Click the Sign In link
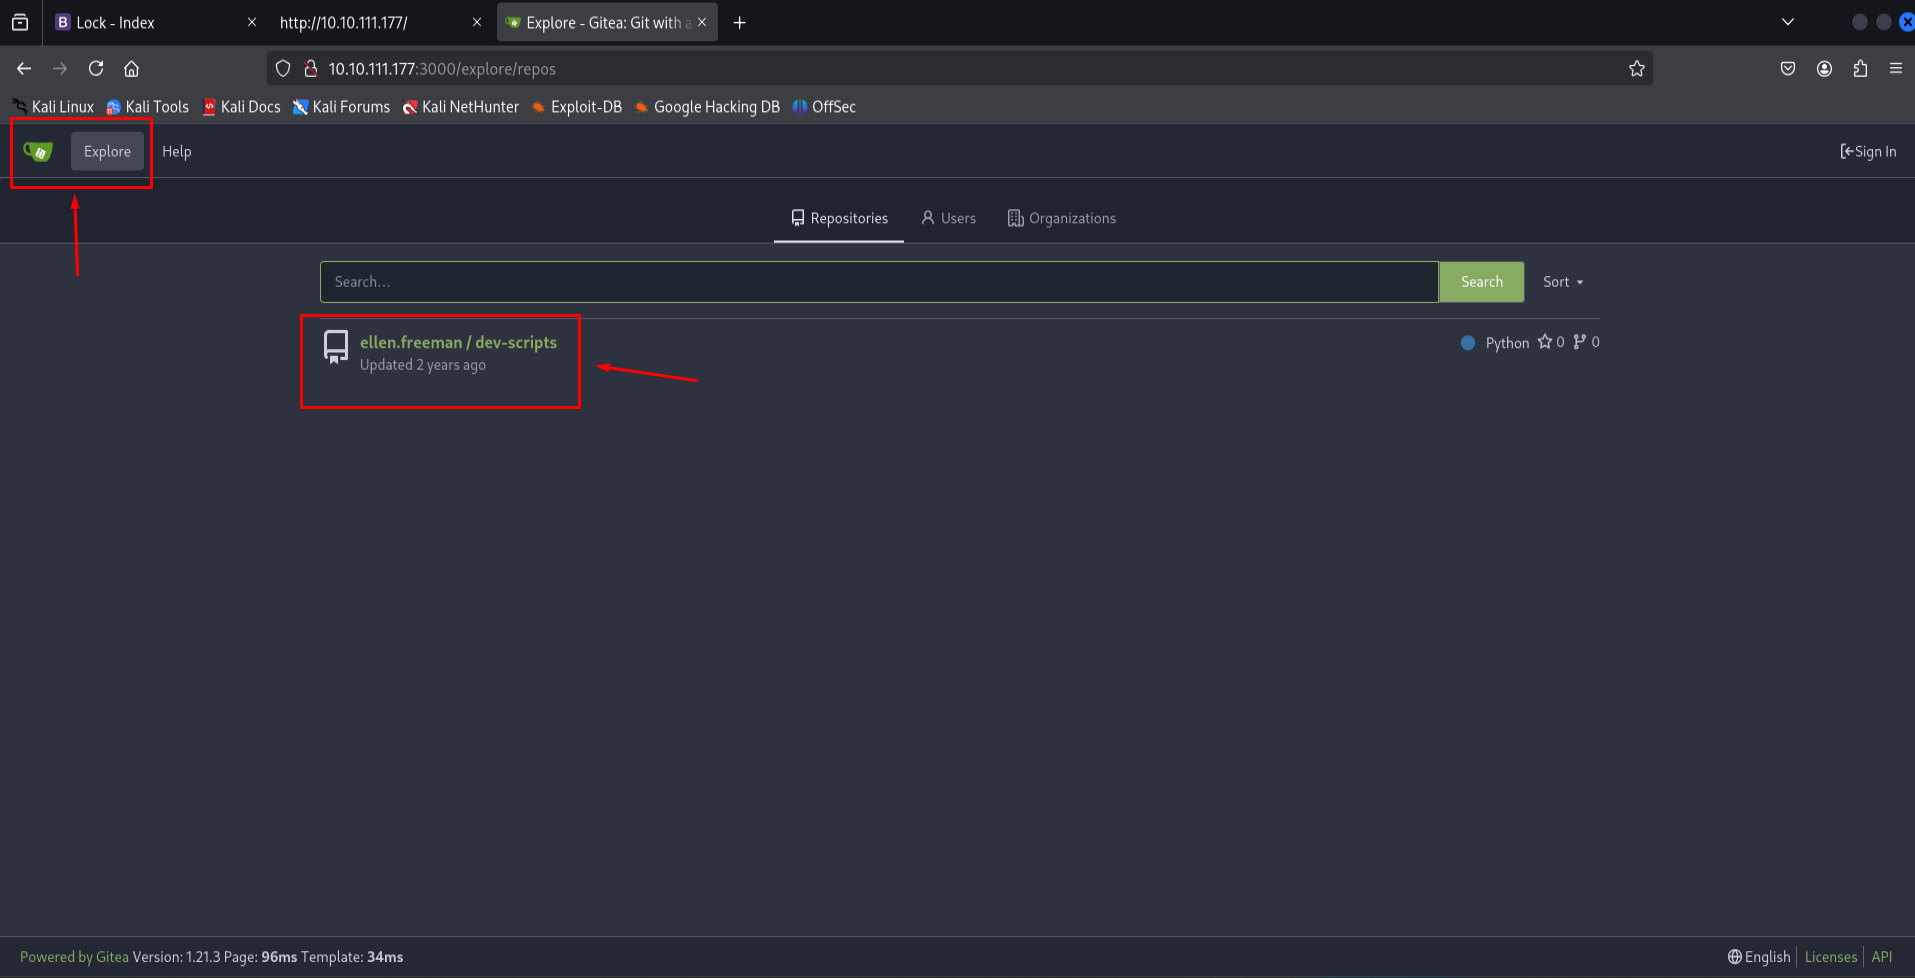 [x=1868, y=151]
